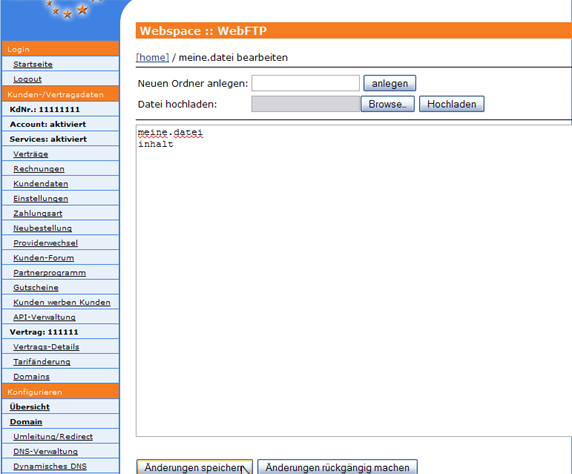Open Umleitung/Redirect settings
This screenshot has width=572, height=474.
click(x=53, y=437)
